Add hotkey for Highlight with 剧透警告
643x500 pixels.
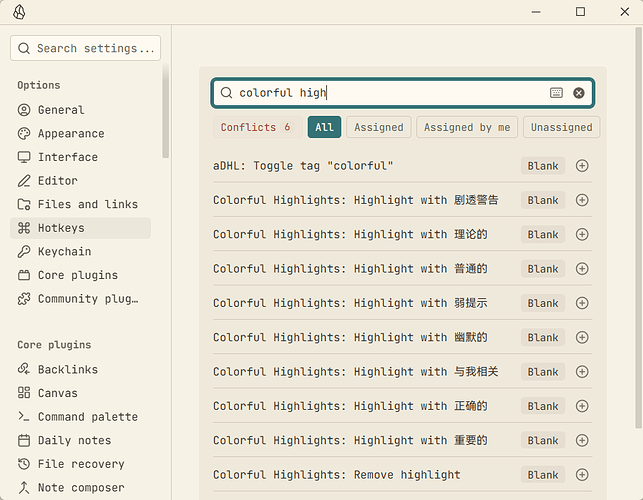coord(582,200)
